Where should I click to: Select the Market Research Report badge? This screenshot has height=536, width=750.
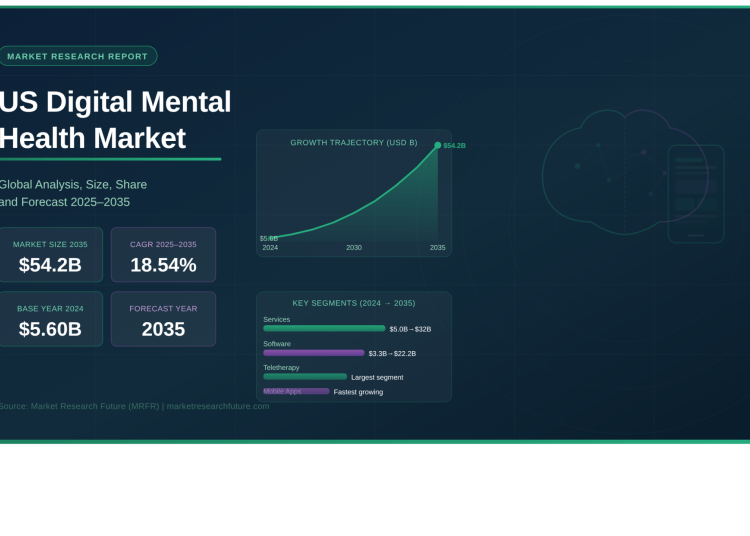(x=77, y=56)
